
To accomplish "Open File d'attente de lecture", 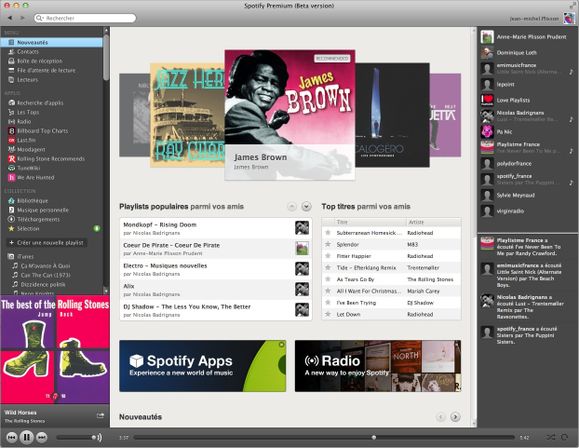I will [x=46, y=70].
